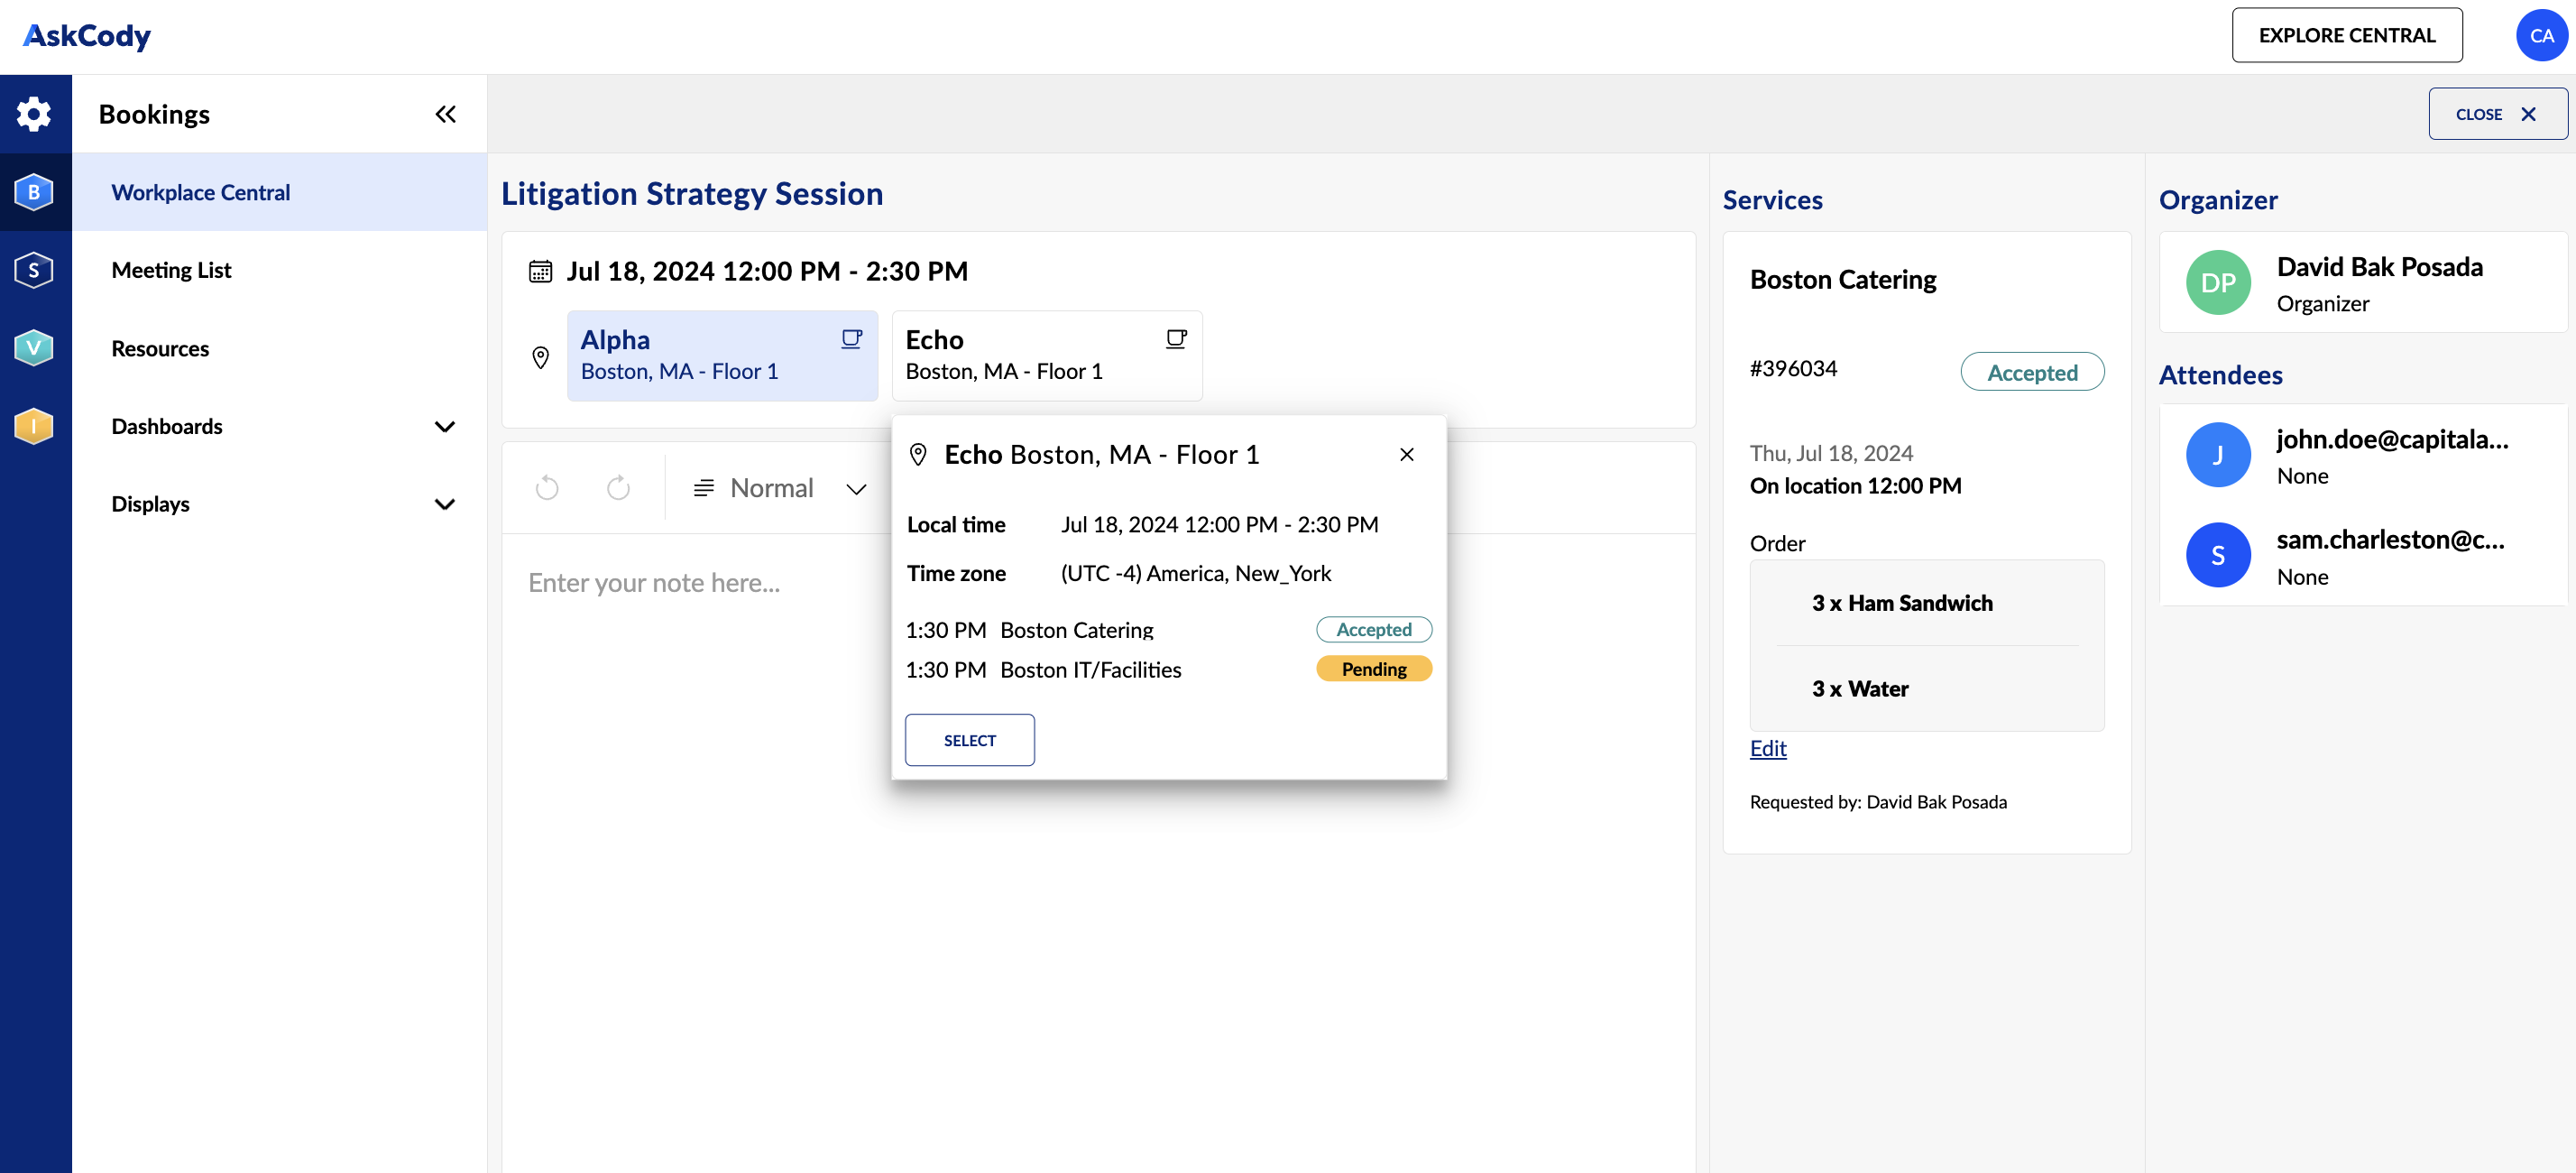The height and width of the screenshot is (1173, 2576).
Task: Click the S icon in left sidebar
Action: 34,268
